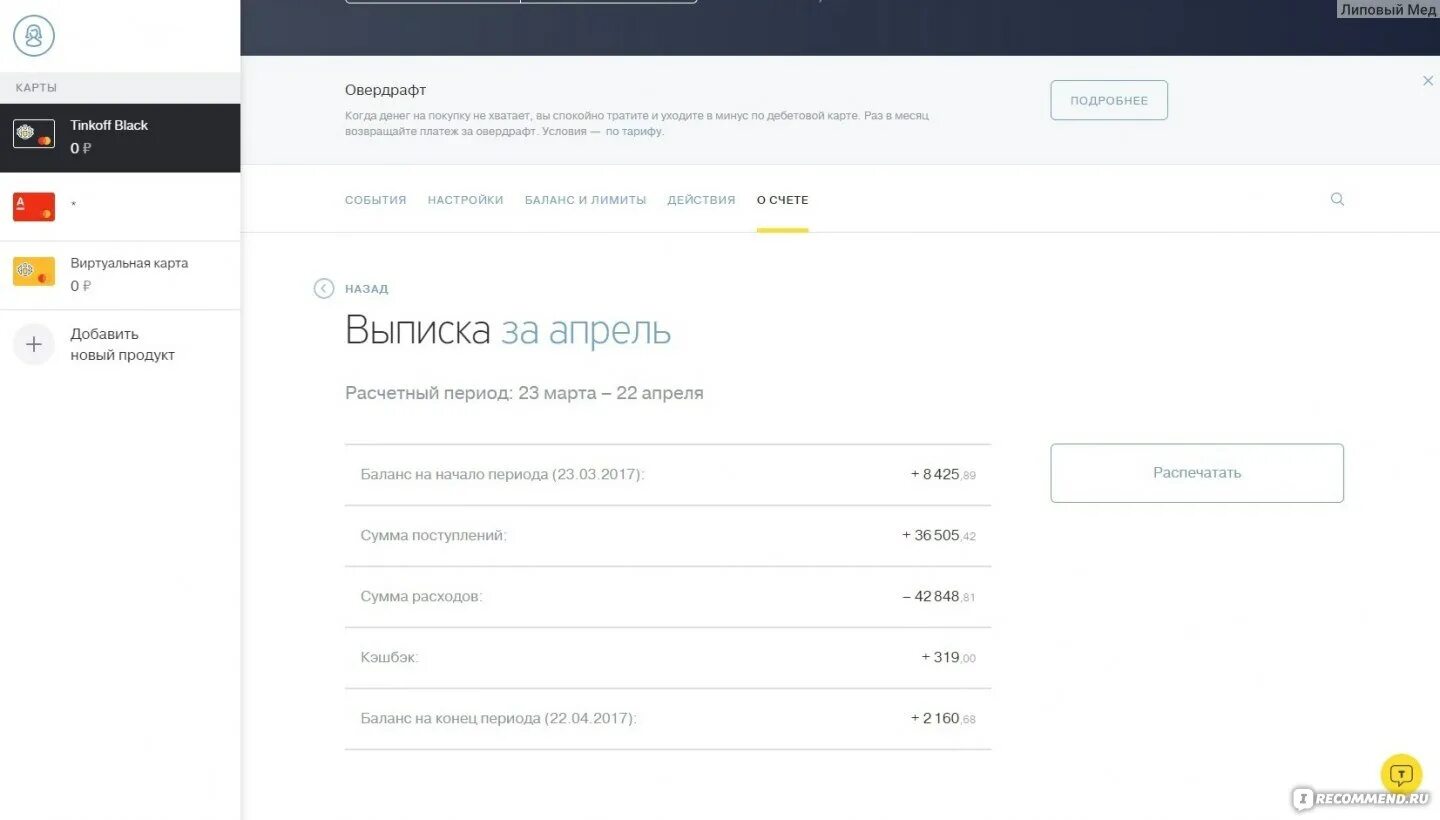Click the back arrow circle icon
The width and height of the screenshot is (1440, 820).
coord(324,288)
